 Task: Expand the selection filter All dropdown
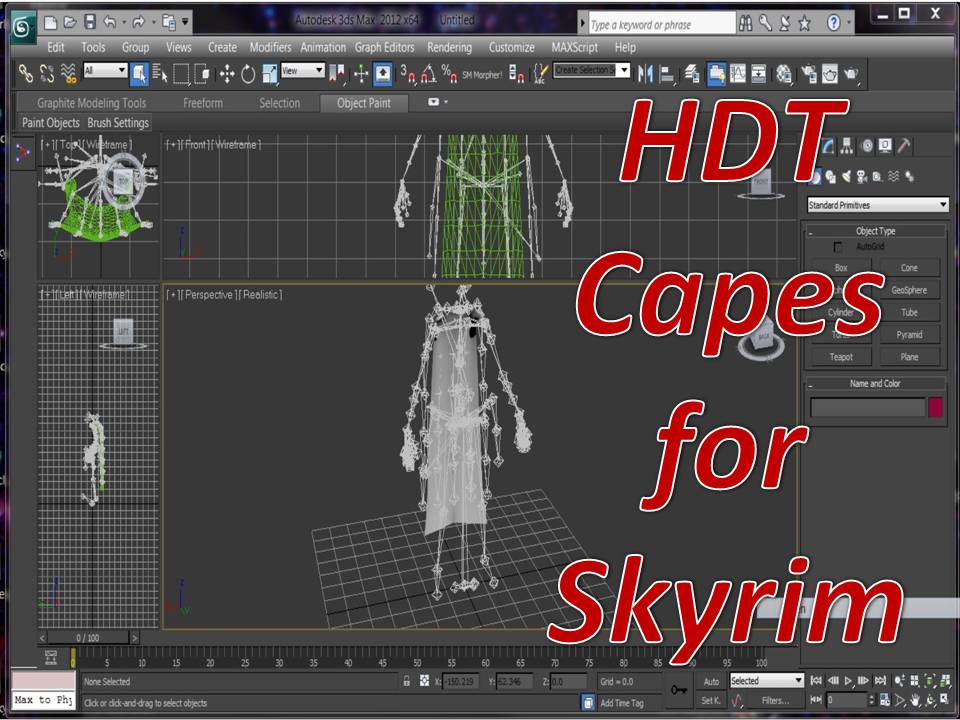105,71
